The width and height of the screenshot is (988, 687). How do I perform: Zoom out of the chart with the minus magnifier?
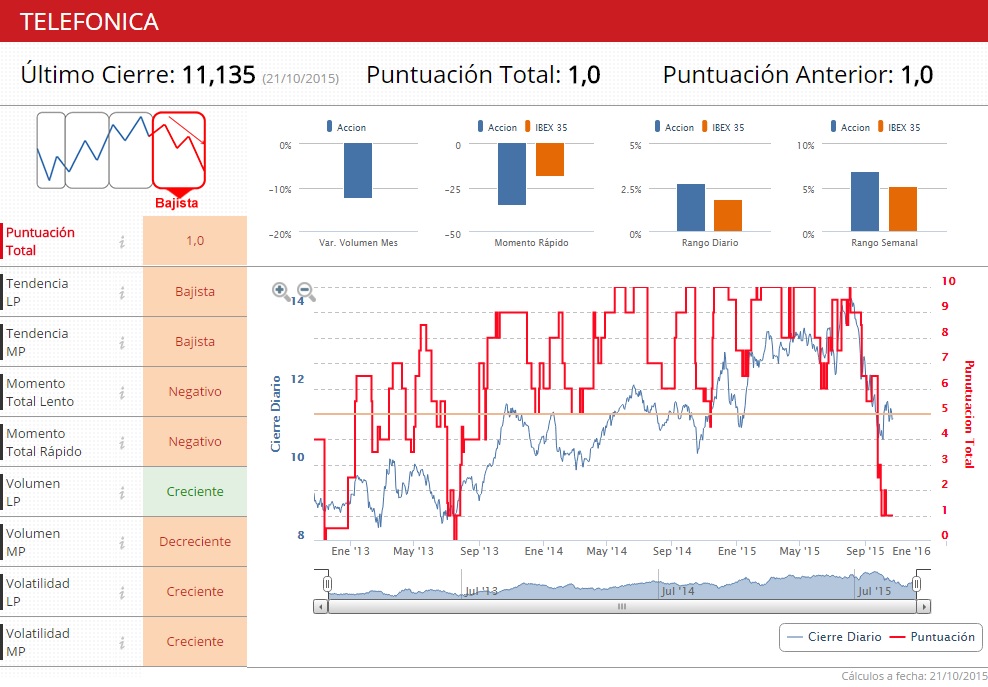(x=306, y=291)
